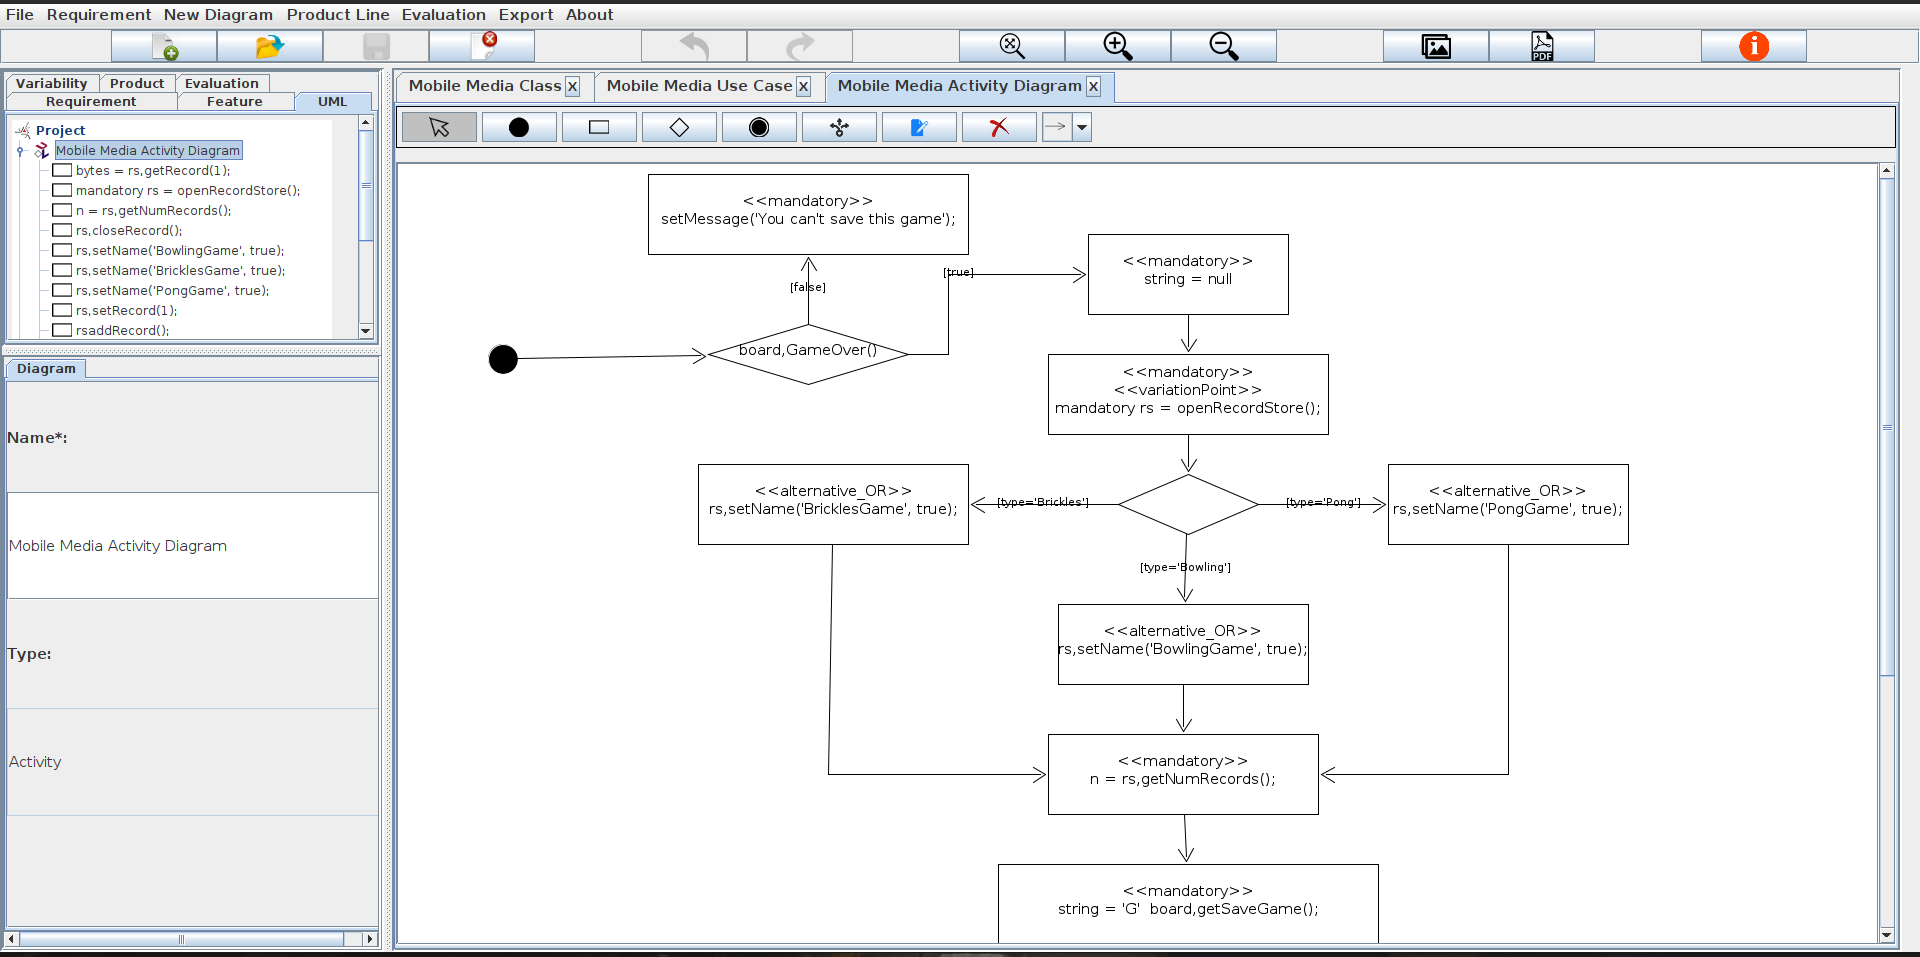Image resolution: width=1920 pixels, height=957 pixels.
Task: Click tree panel scroll up arrow
Action: [366, 122]
